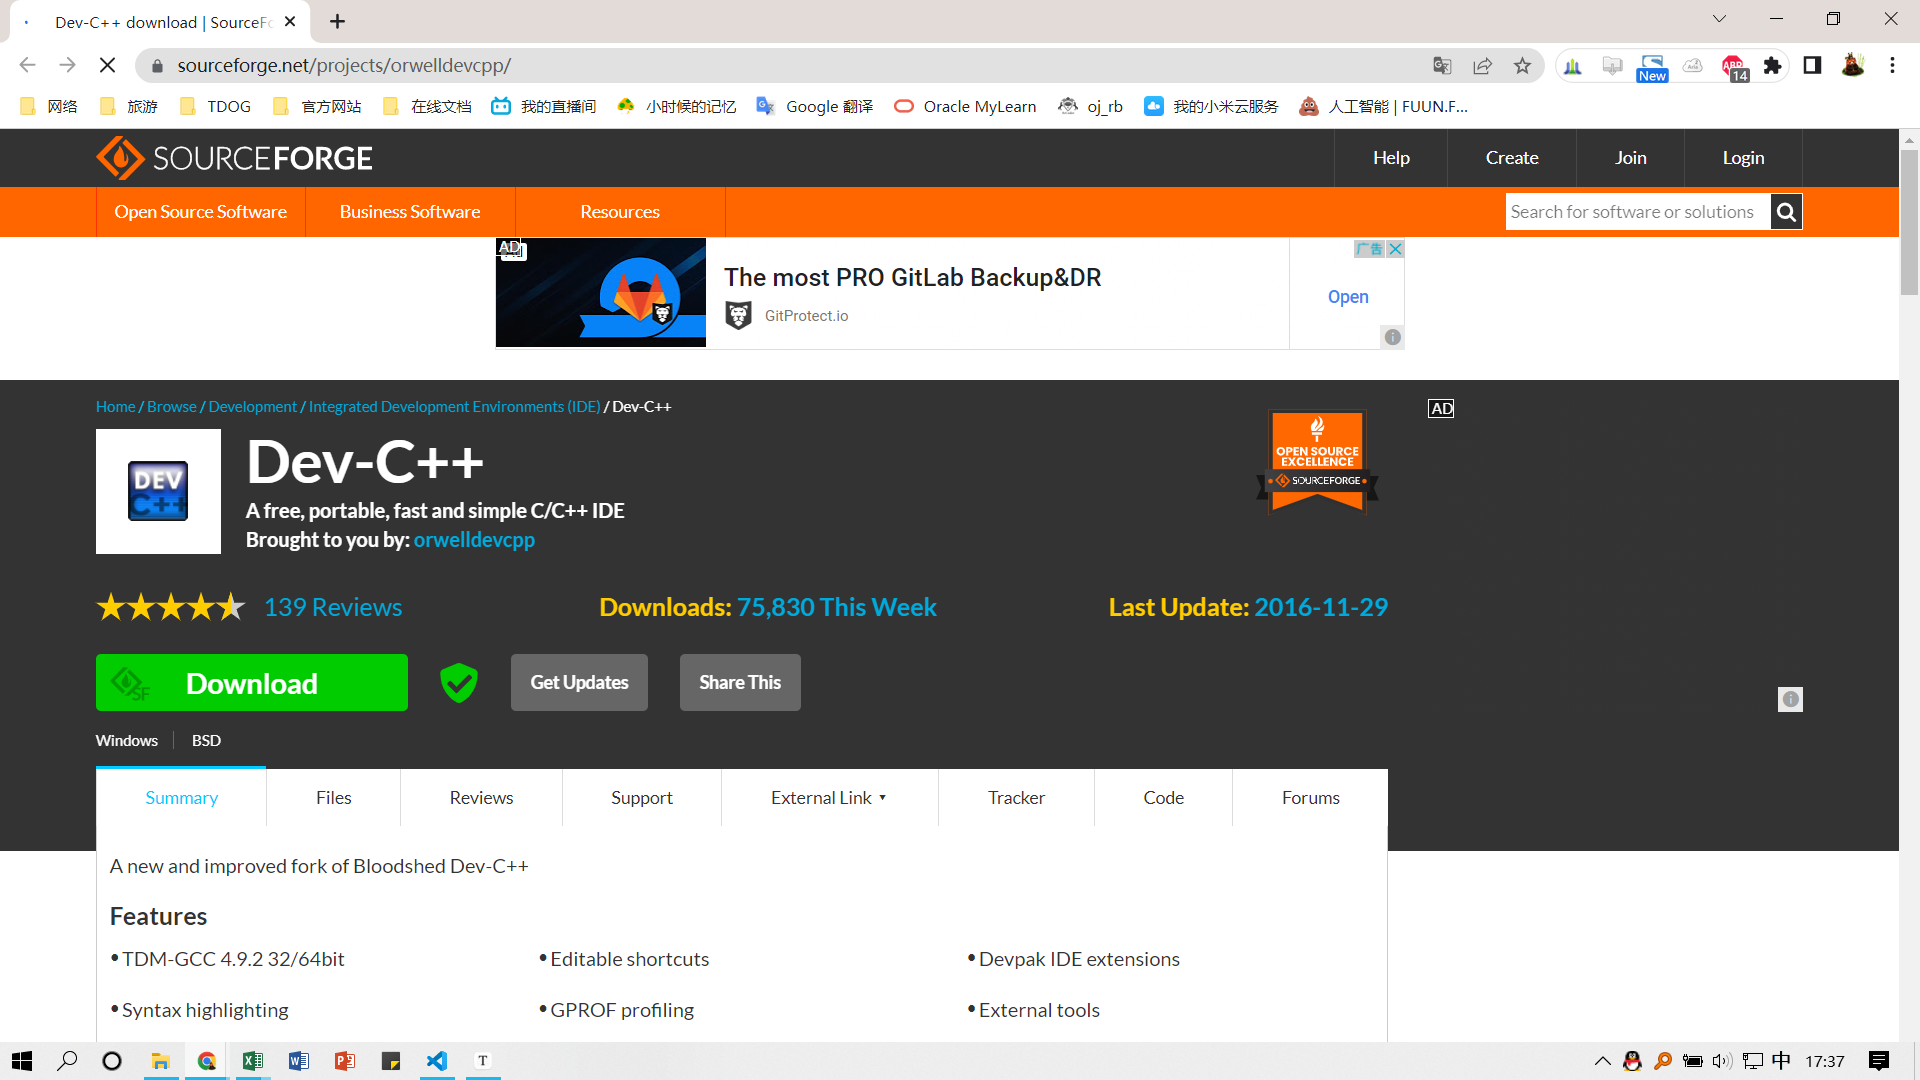The width and height of the screenshot is (1920, 1080).
Task: Open the Tracker tab
Action: 1016,798
